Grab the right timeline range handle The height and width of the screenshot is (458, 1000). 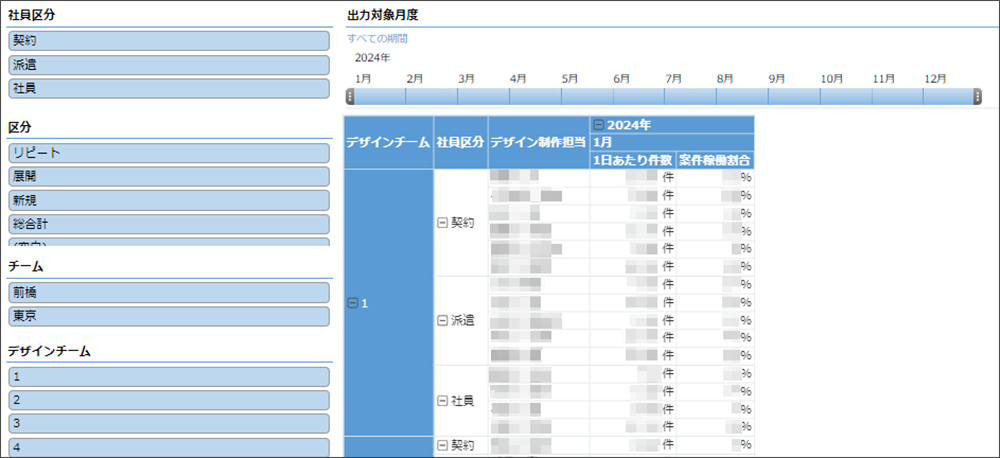point(978,96)
